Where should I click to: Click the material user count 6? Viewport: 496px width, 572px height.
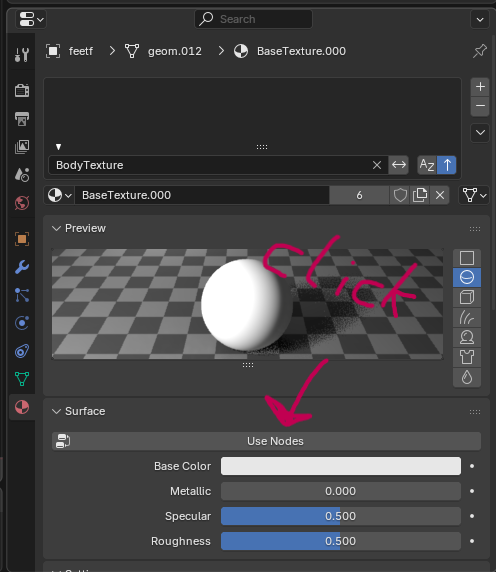(x=359, y=195)
